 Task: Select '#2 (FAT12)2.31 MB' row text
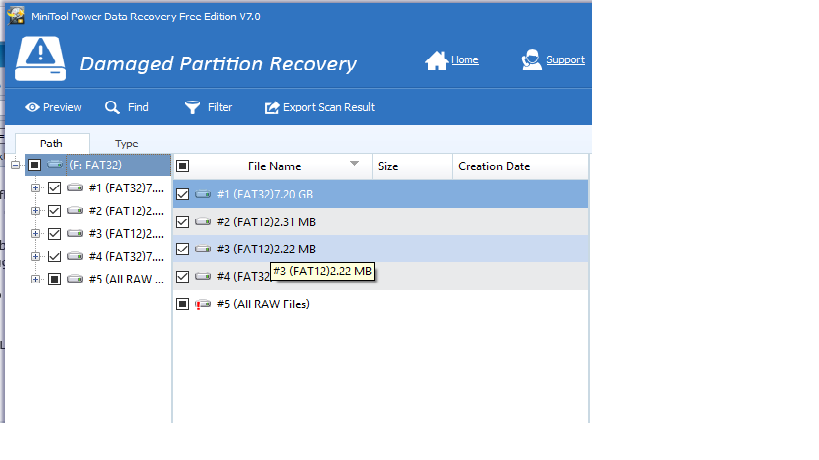coord(266,222)
